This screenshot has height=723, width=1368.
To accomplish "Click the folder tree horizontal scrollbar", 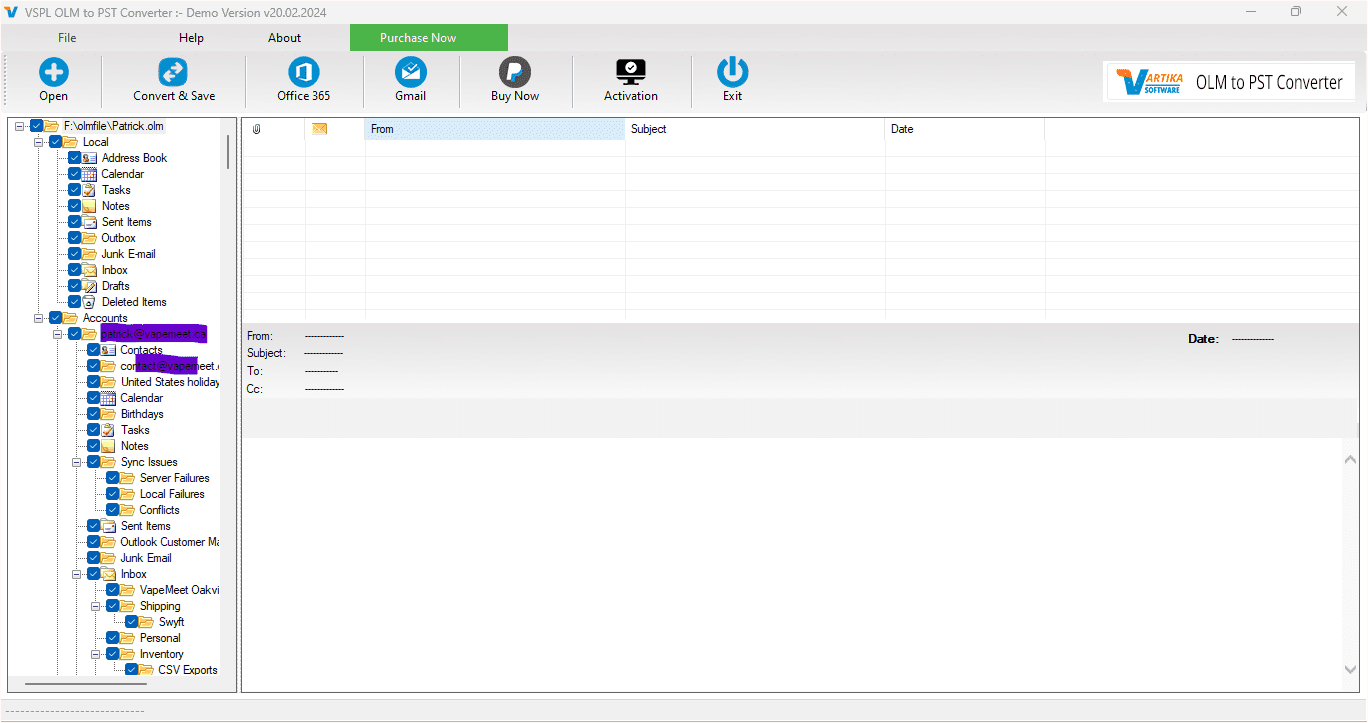I will (85, 684).
